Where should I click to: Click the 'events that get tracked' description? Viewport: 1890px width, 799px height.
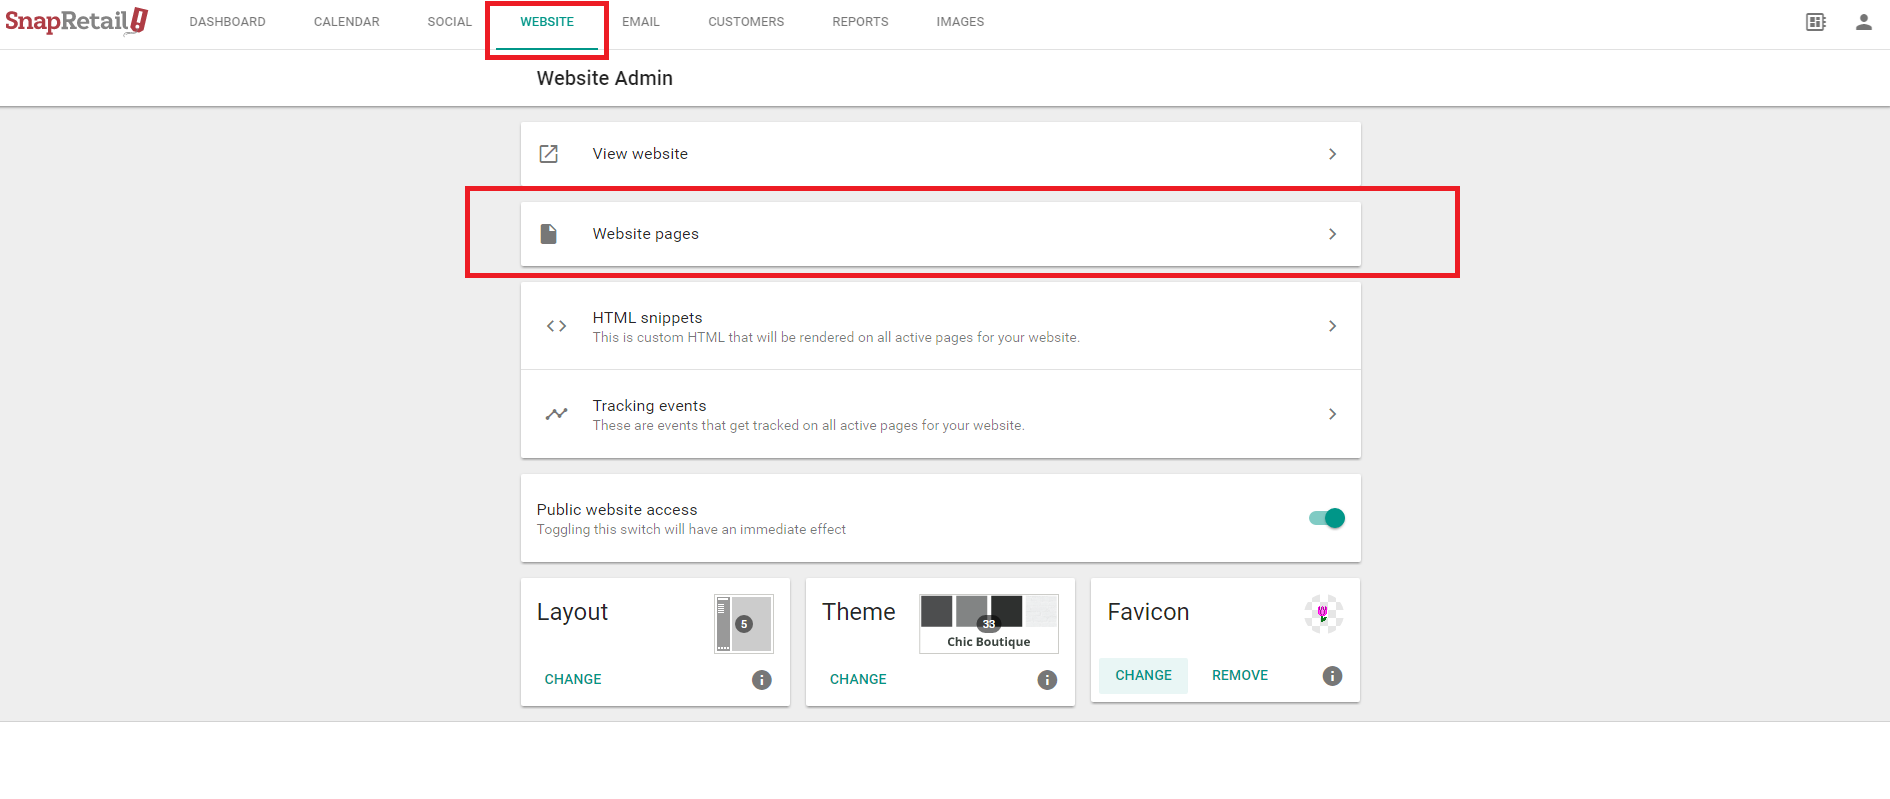coord(808,426)
